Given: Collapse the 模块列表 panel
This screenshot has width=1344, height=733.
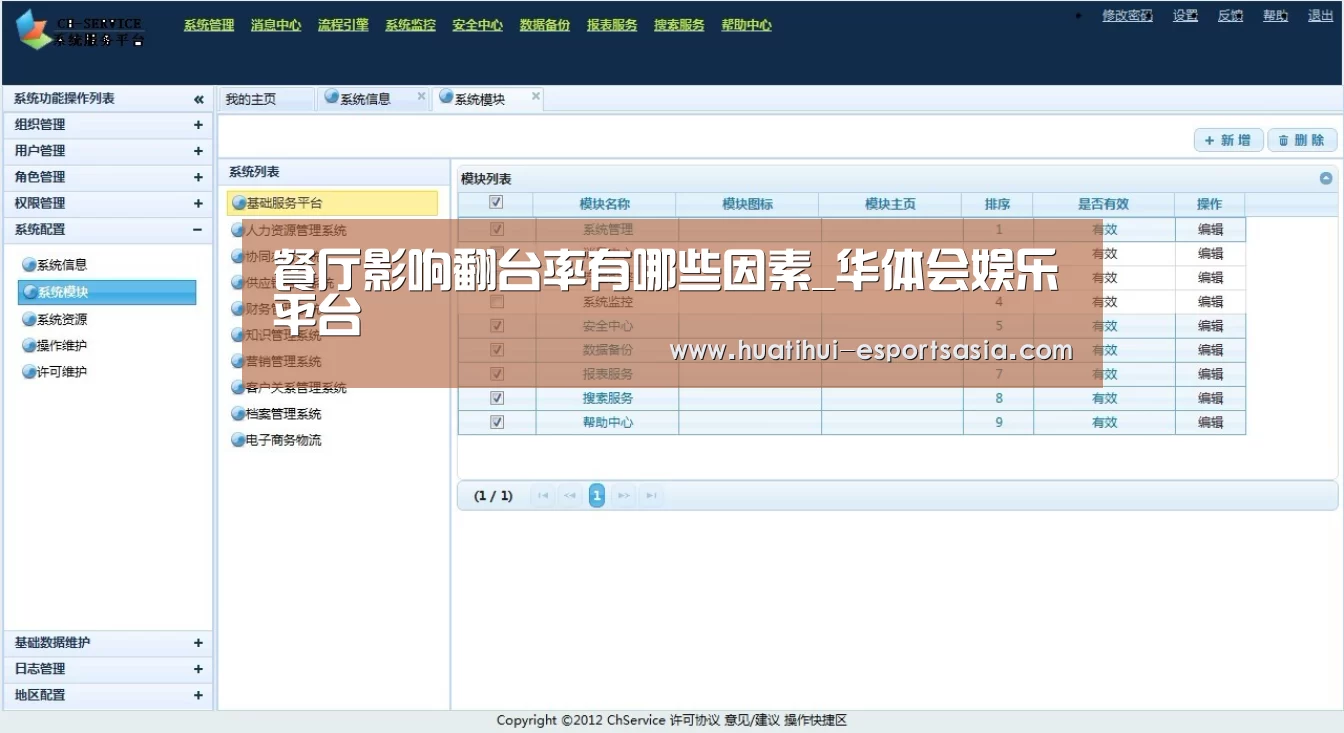Looking at the screenshot, I should pyautogui.click(x=1326, y=178).
